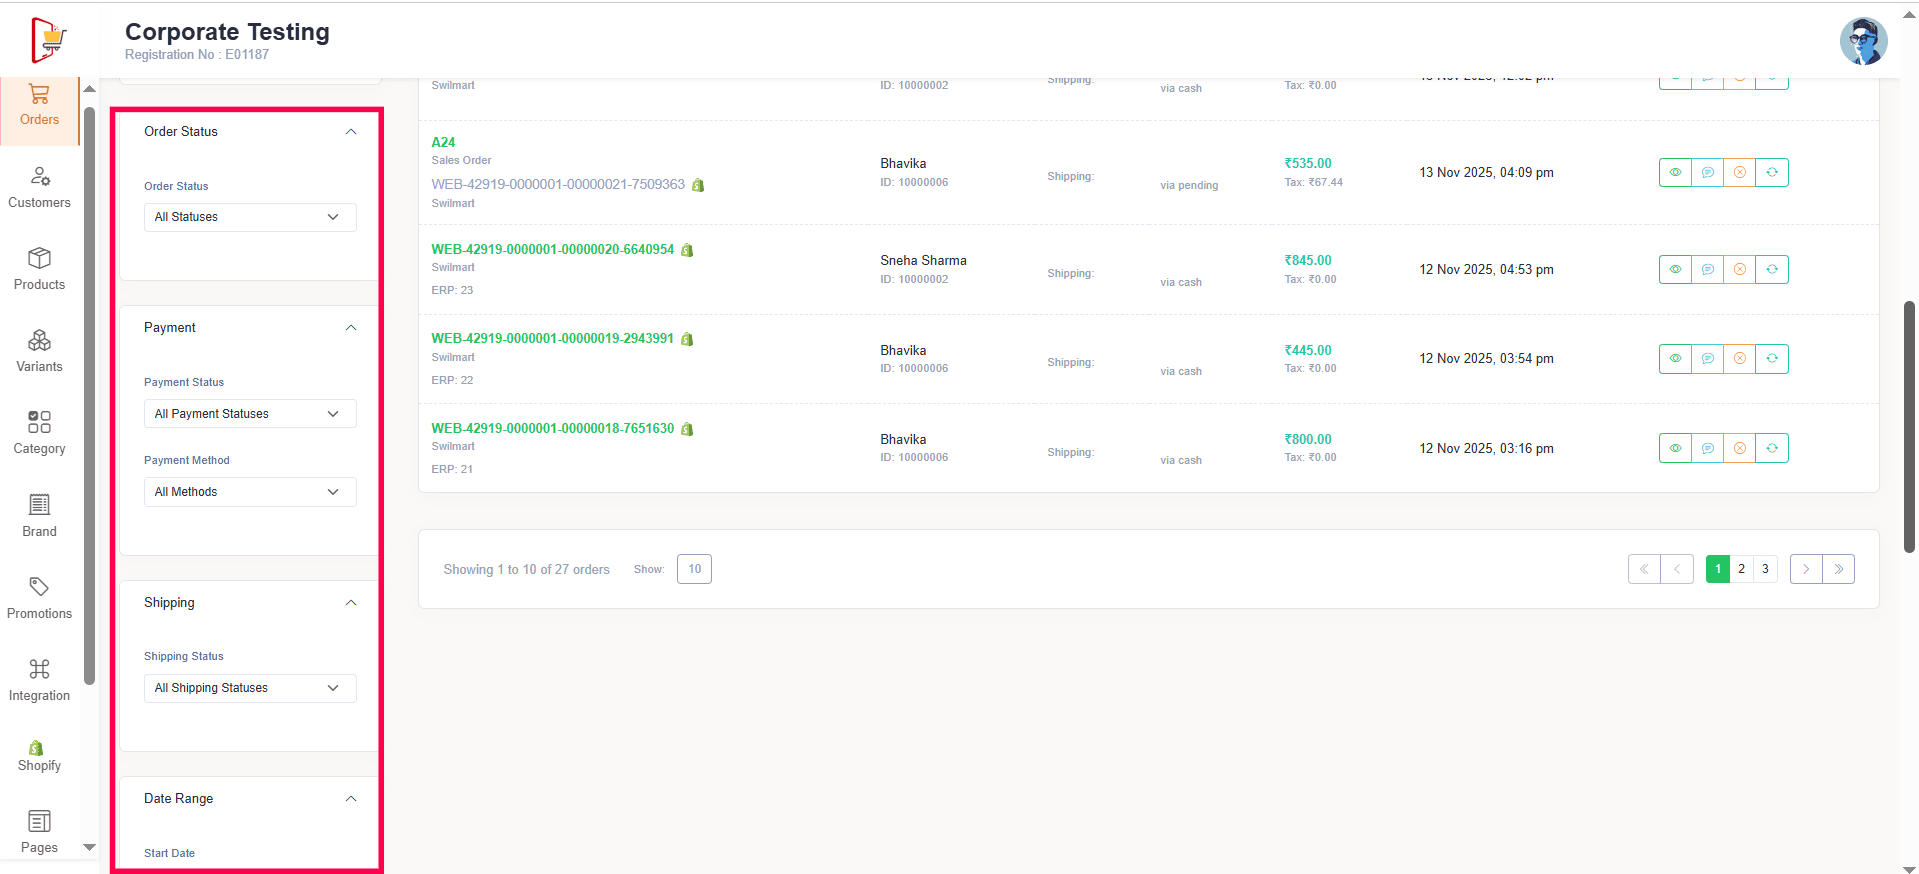Open order WEB-42919-0000001-00000020-6640954
1919x874 pixels.
click(x=552, y=250)
